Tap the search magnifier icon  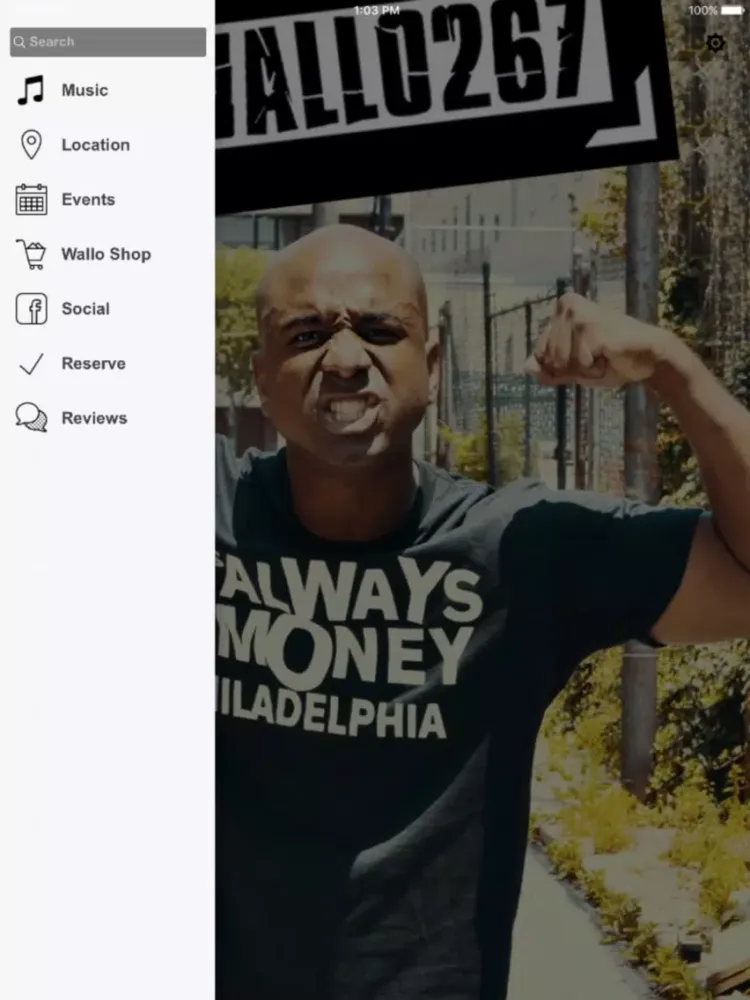pos(20,42)
